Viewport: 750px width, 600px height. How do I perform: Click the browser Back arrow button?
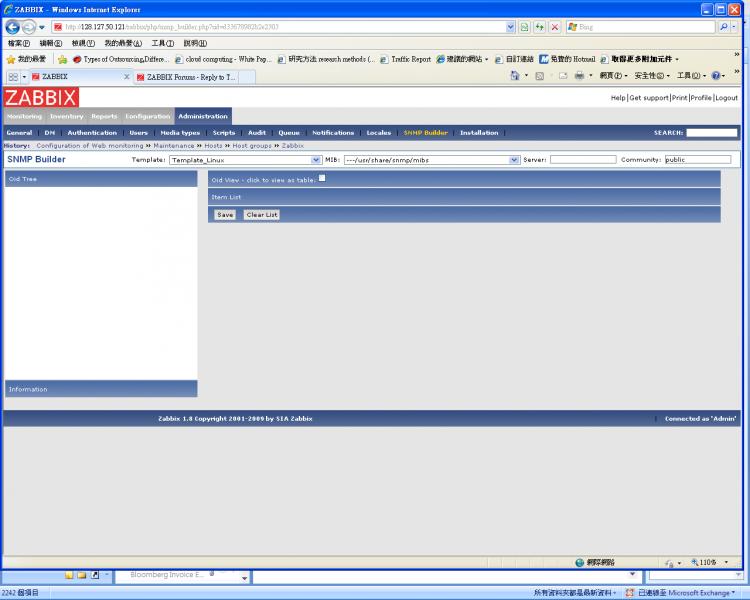pos(12,27)
